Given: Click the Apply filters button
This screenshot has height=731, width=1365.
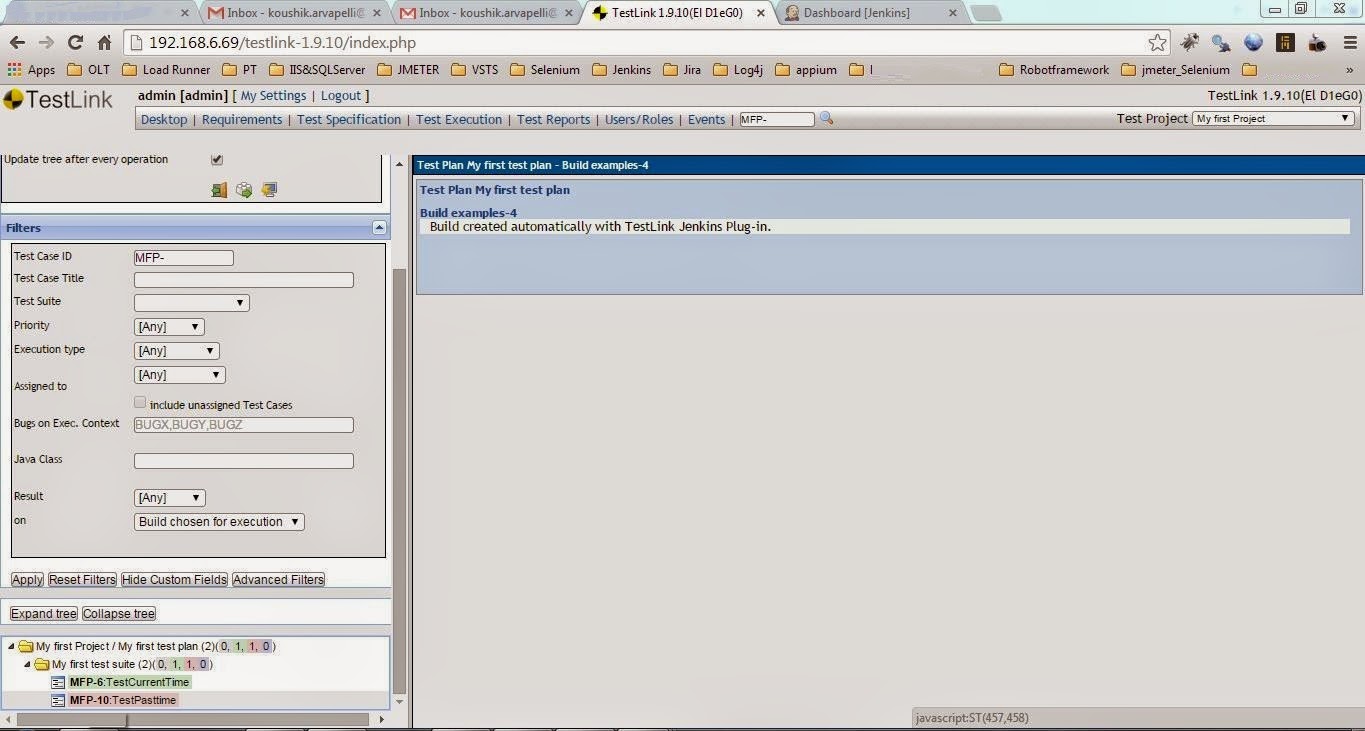Looking at the screenshot, I should click(27, 580).
